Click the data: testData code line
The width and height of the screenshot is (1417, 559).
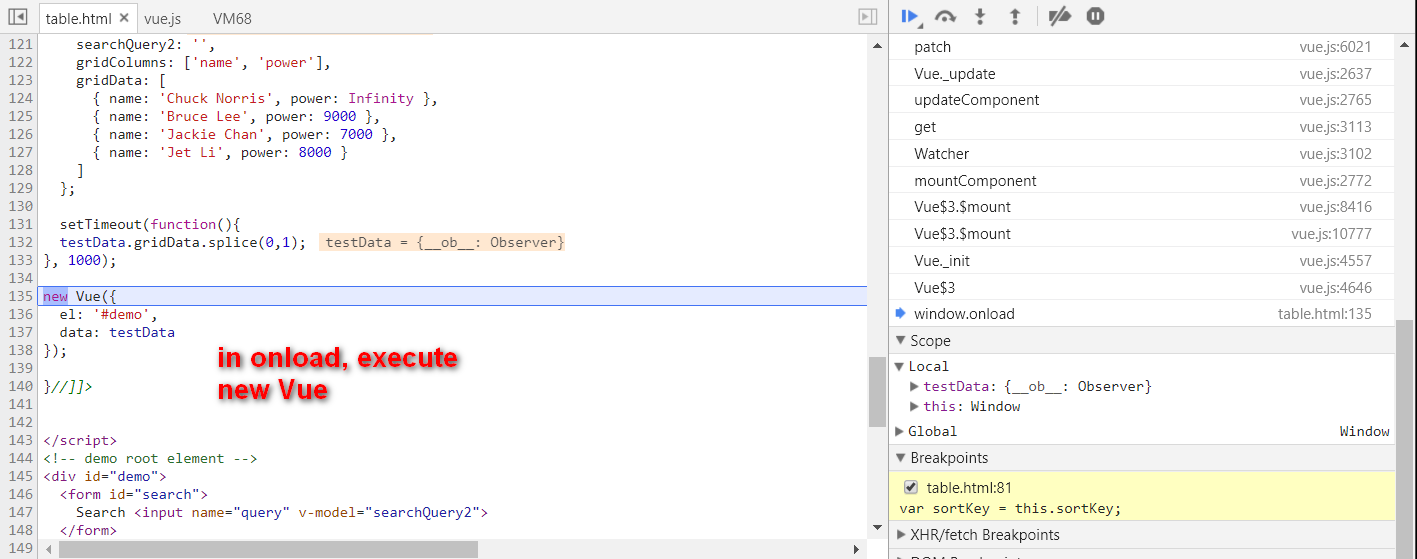point(117,332)
